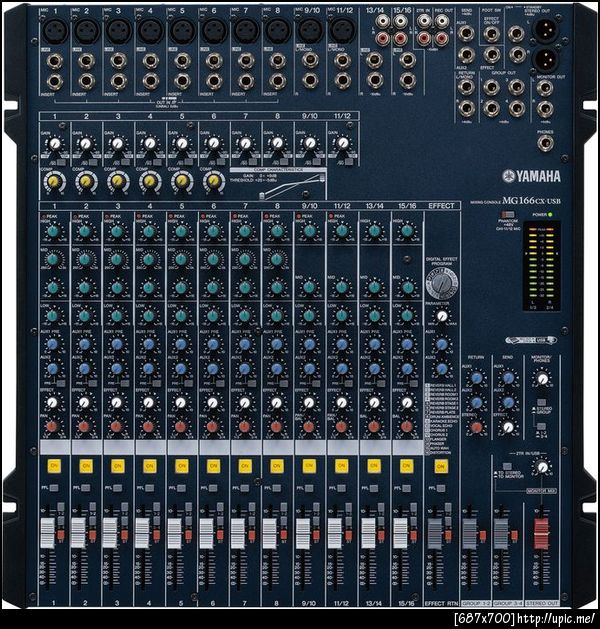Click the 2TR IN/USB level knob
Screen dimensions: 600x629
[x=542, y=467]
